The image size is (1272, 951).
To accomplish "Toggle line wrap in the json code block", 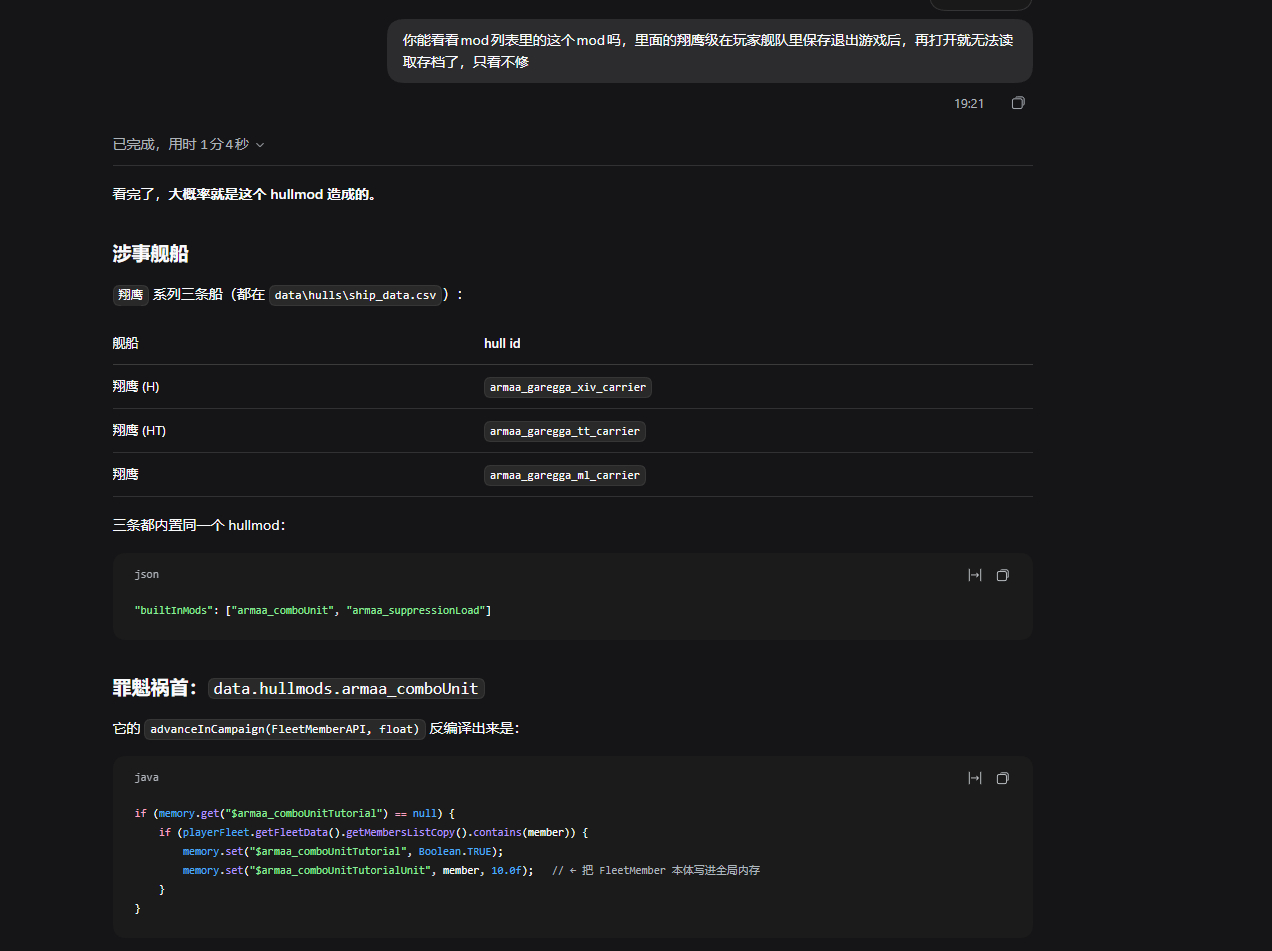I will 975,575.
